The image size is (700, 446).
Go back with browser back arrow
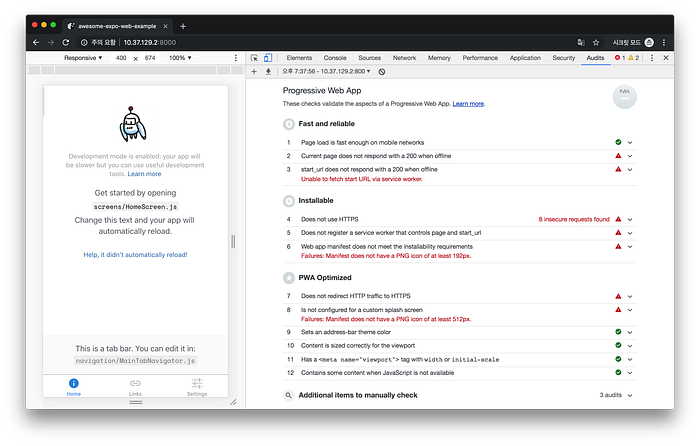click(x=36, y=42)
